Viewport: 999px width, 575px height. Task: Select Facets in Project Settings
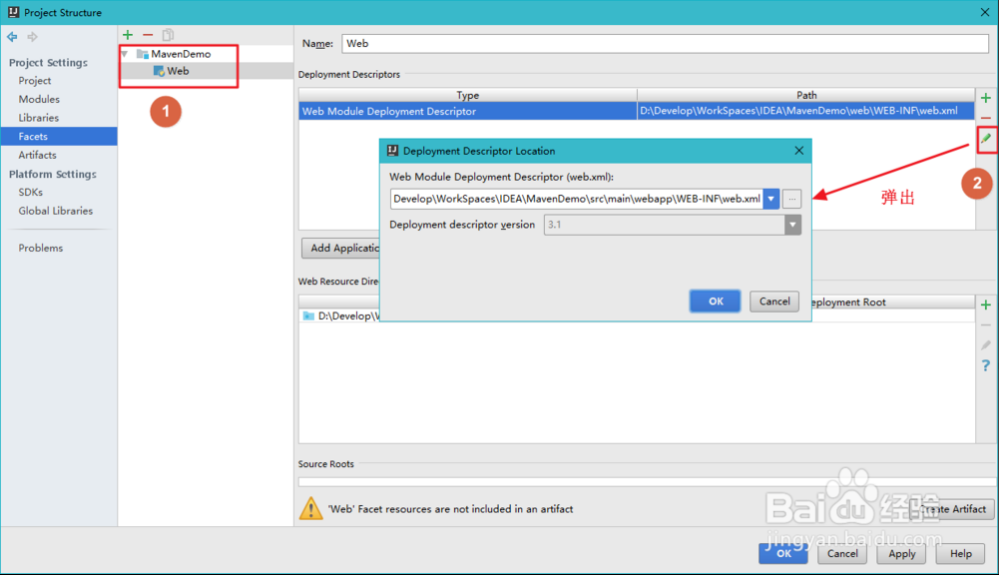(59, 136)
